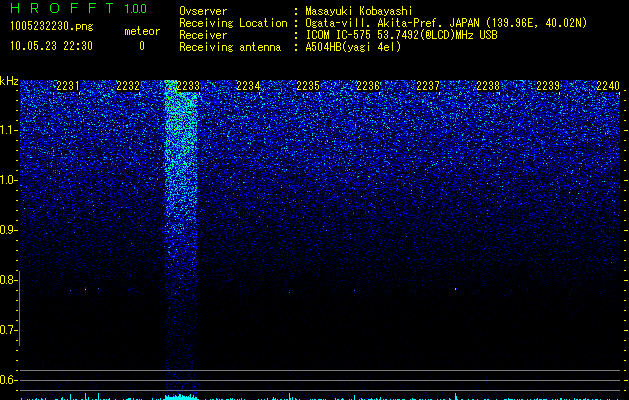Viewport: 629px width, 400px height.
Task: Click the meteor label
Action: click(x=142, y=31)
